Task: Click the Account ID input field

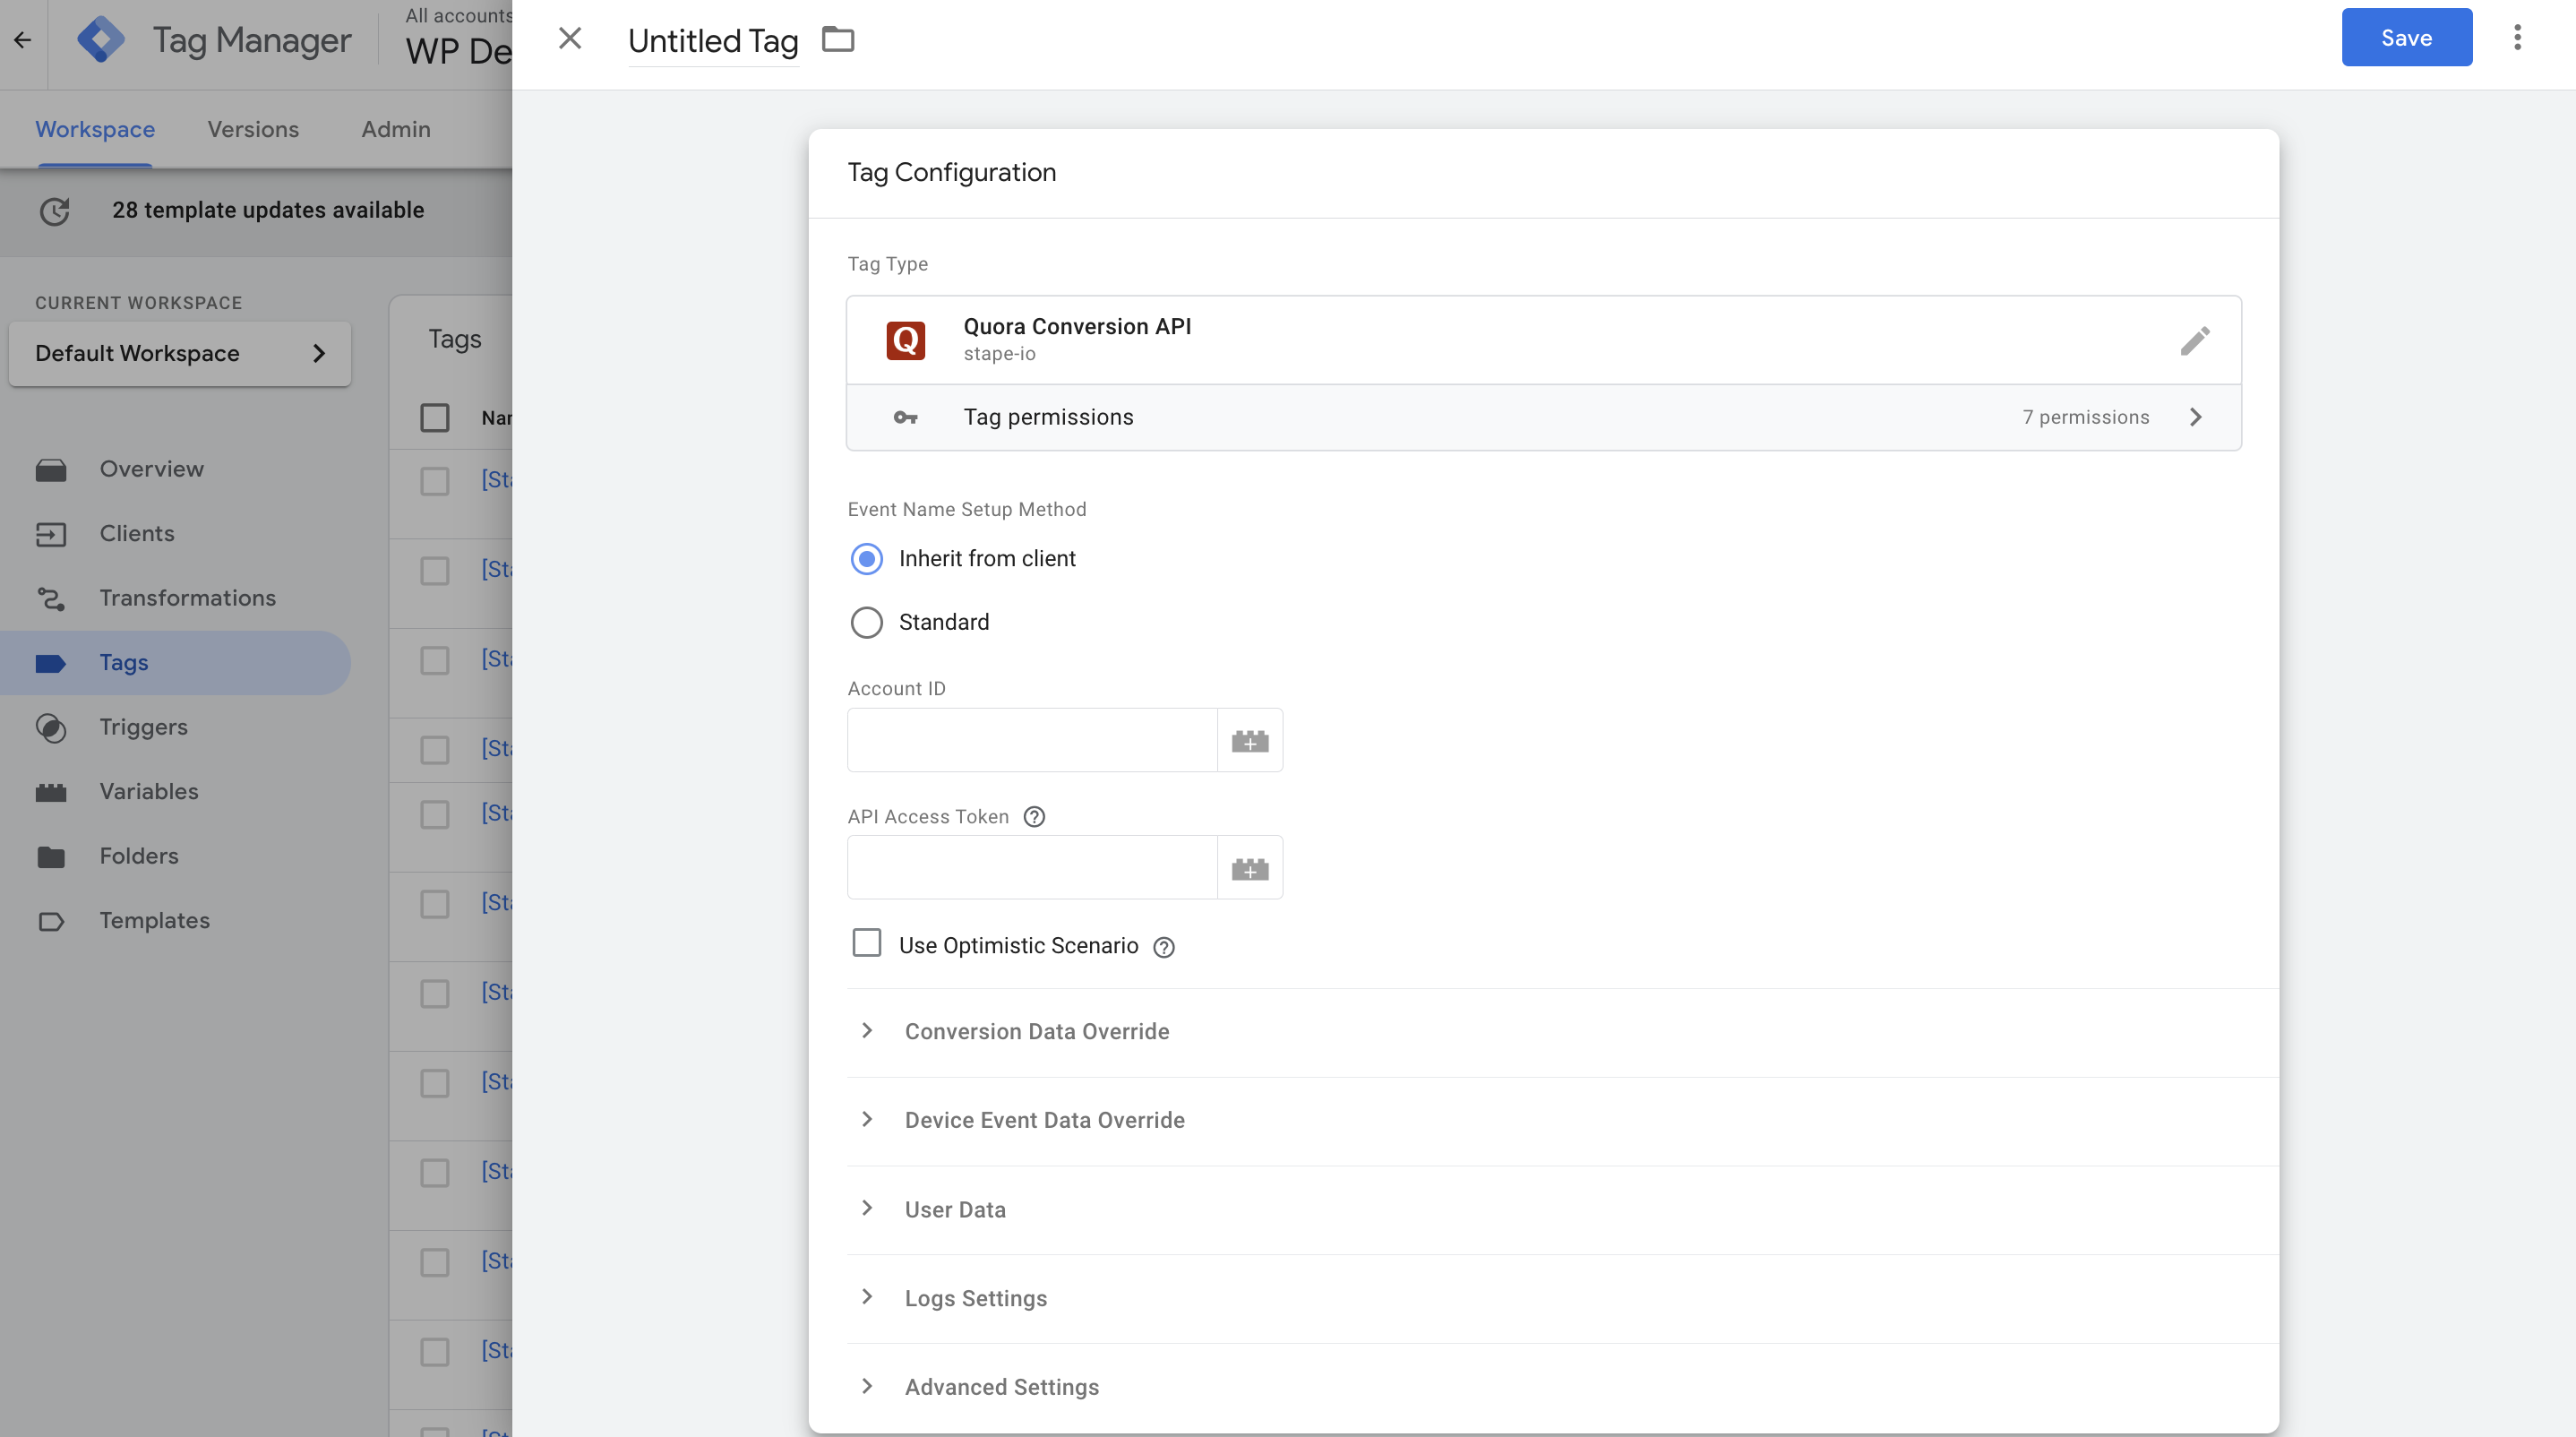Action: click(1032, 741)
